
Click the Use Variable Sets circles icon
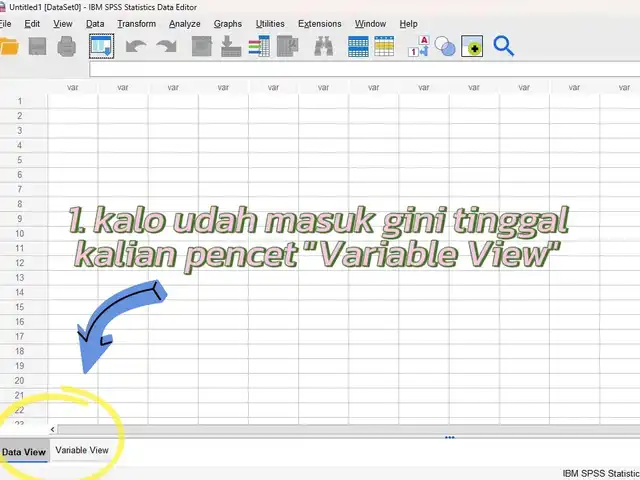tap(446, 46)
